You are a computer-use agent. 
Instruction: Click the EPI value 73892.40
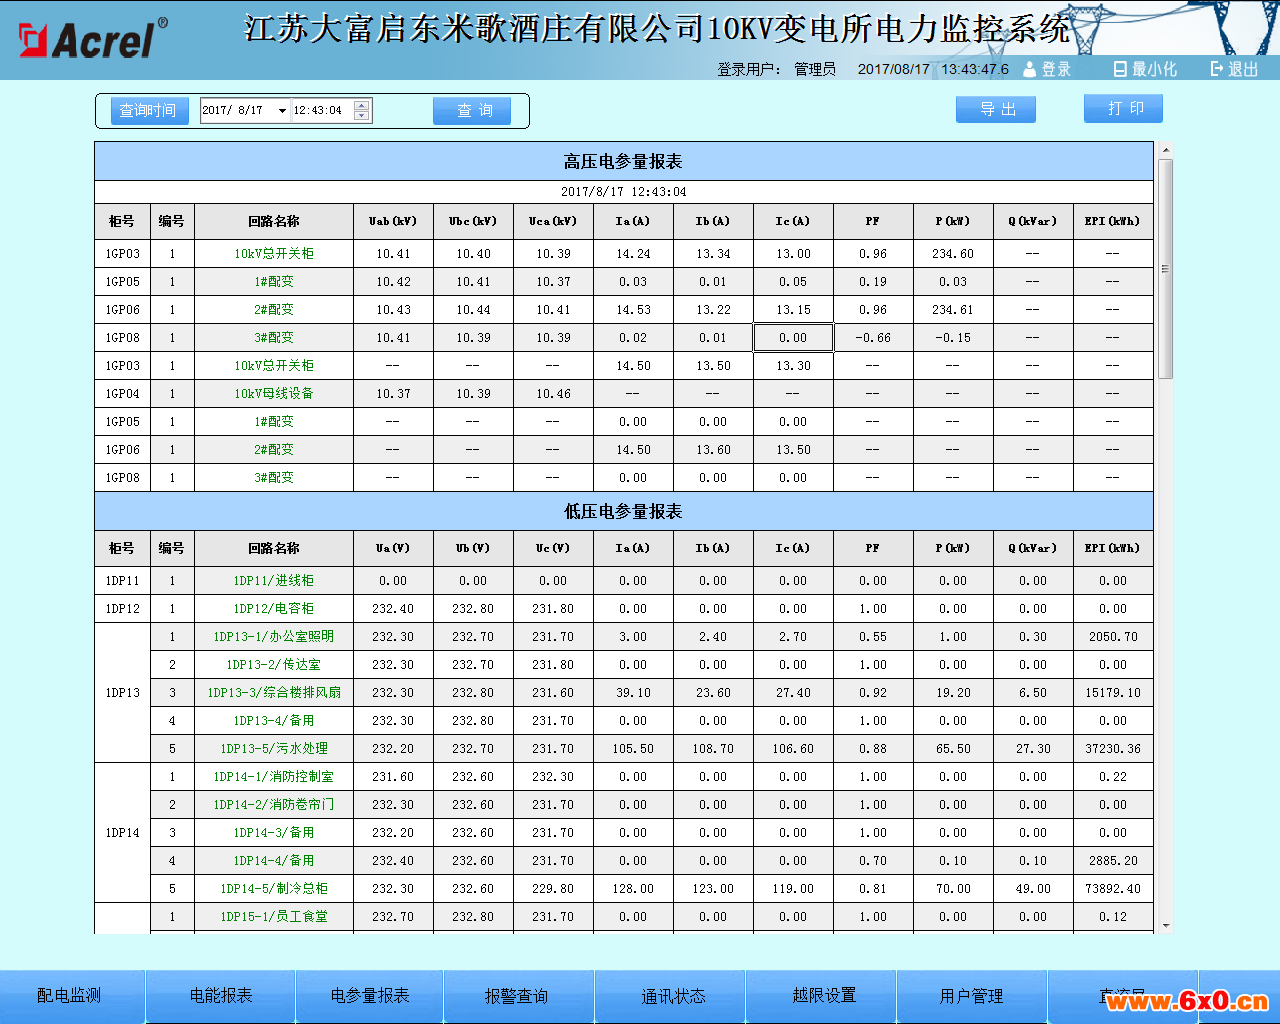pyautogui.click(x=1113, y=889)
